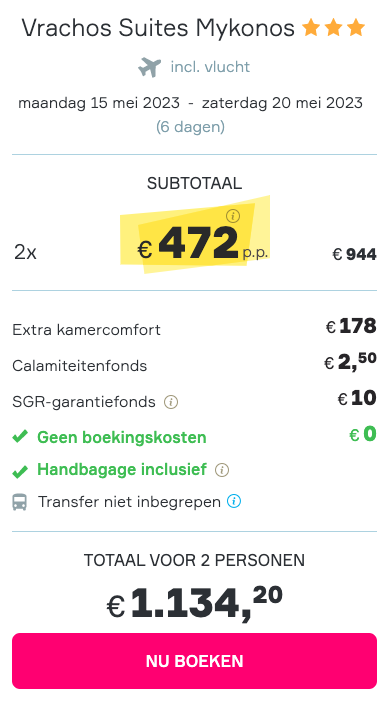This screenshot has height=703, width=389.
Task: Click the total price € 1.134,20
Action: pos(194,603)
